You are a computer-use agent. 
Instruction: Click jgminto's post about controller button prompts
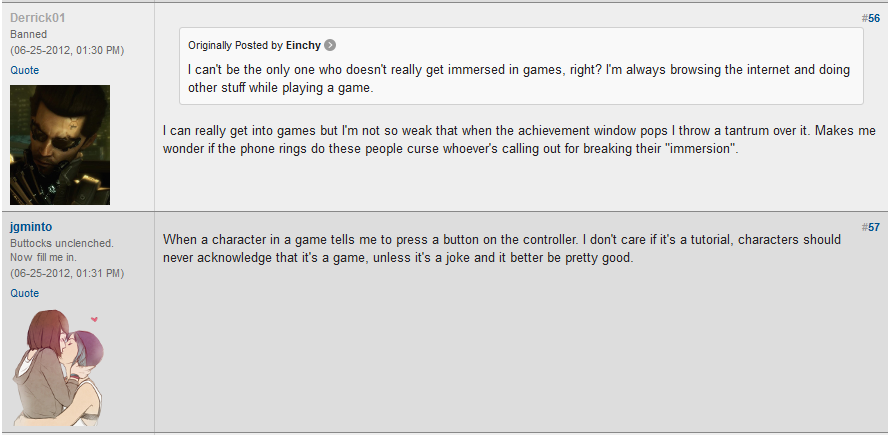tap(500, 248)
